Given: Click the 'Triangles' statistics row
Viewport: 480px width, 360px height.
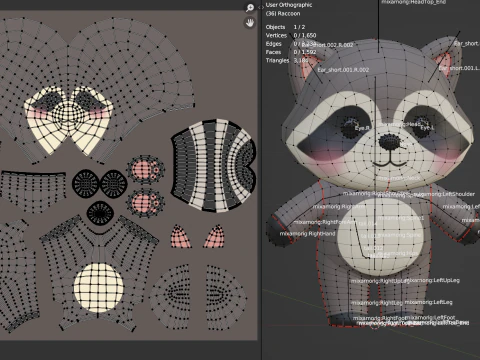Looking at the screenshot, I should (287, 60).
